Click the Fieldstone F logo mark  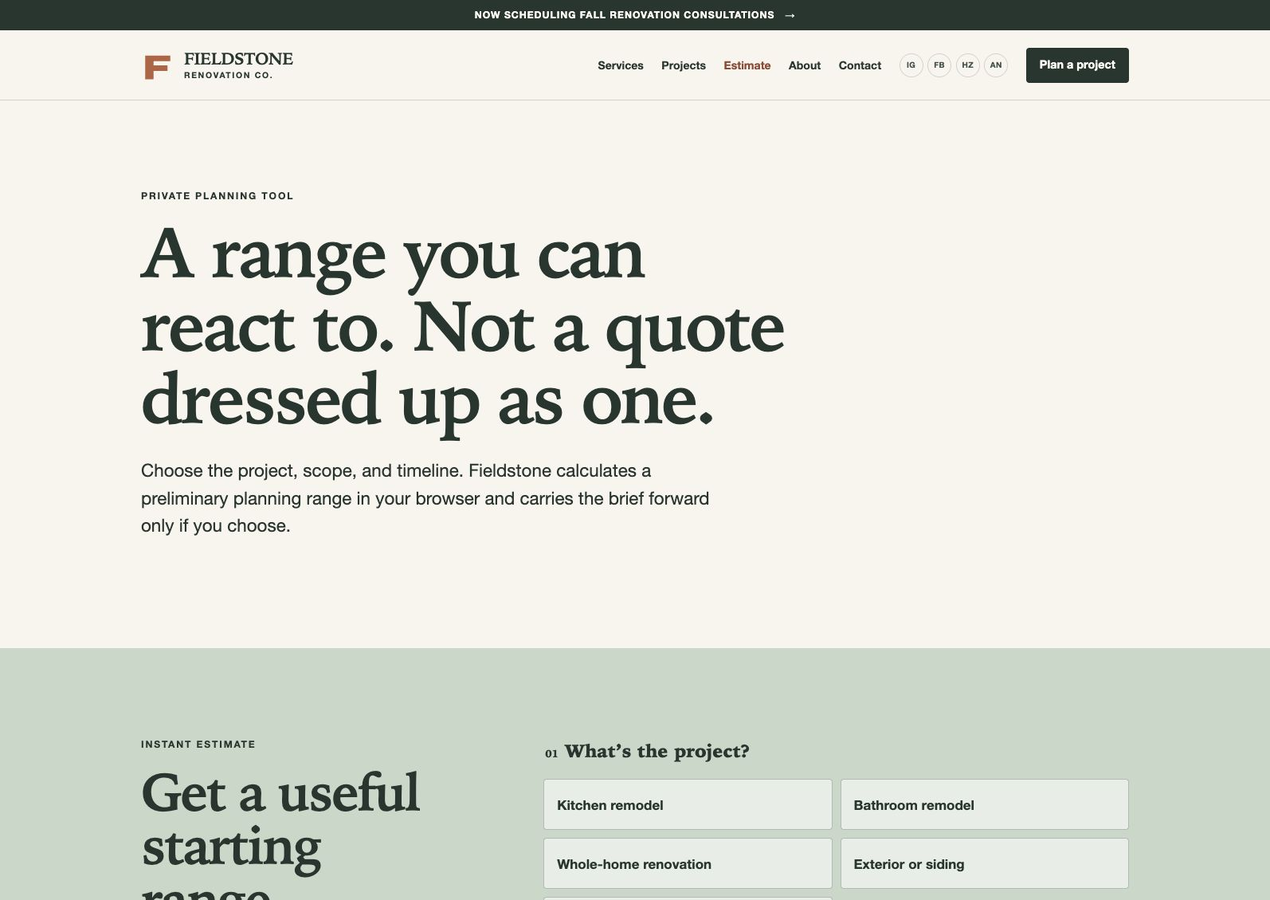[157, 67]
